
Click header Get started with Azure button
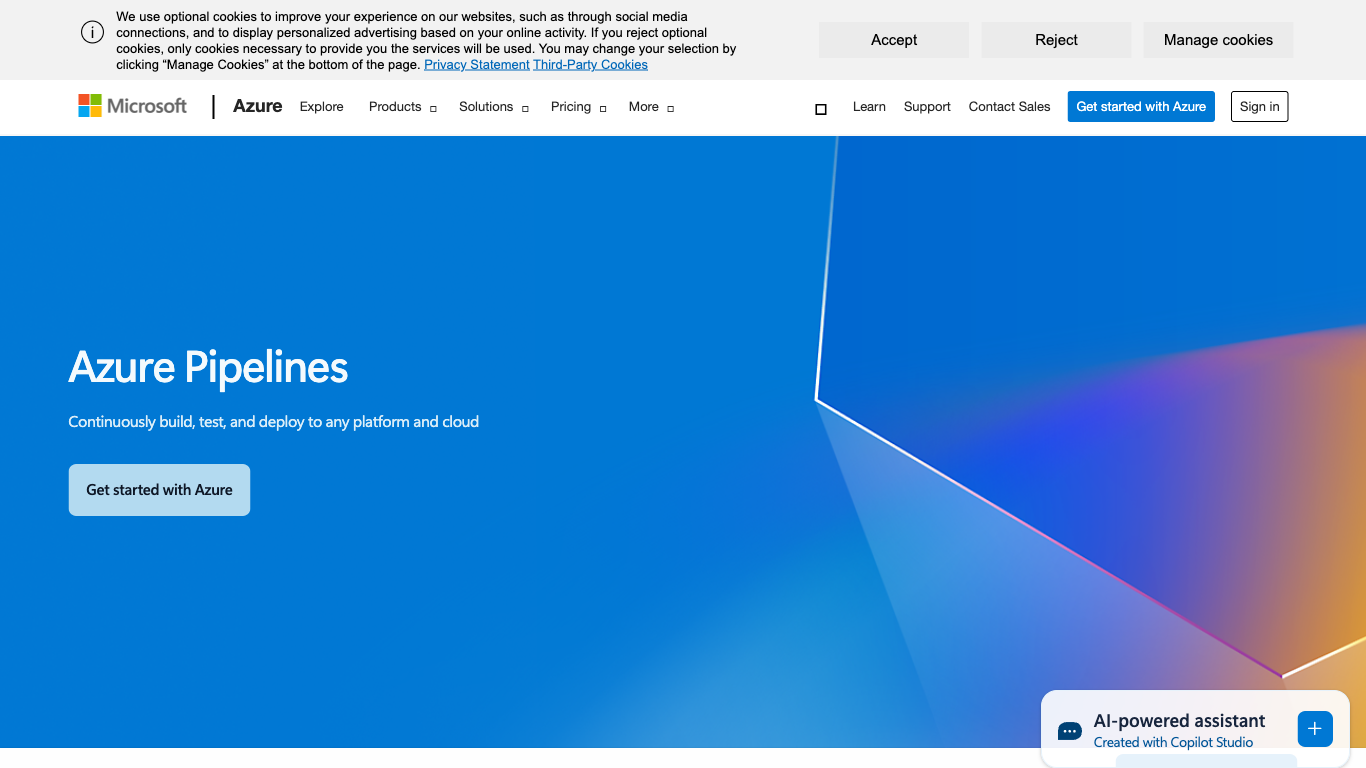point(1141,107)
